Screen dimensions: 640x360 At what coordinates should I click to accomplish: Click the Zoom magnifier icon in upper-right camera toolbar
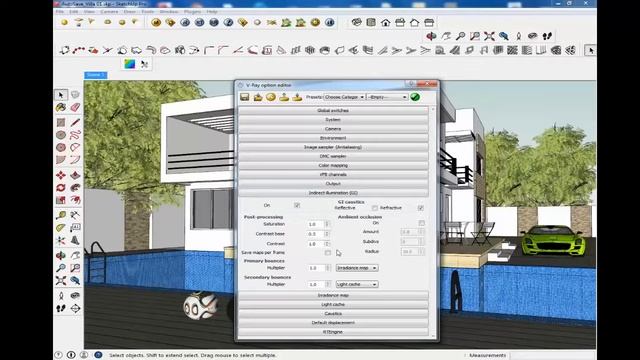[460, 36]
